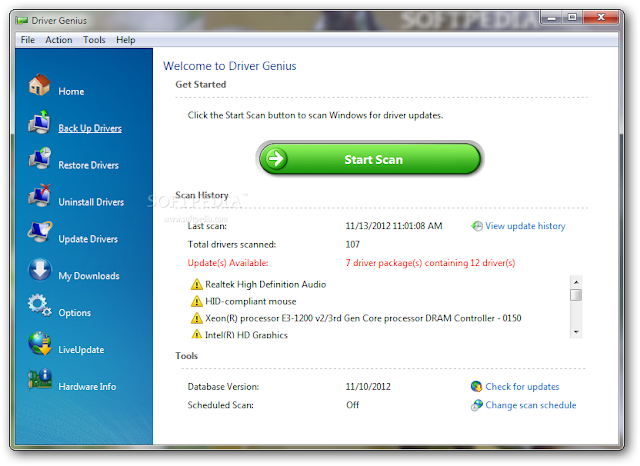Open Hardware Info text link
Screen dimensions: 640x466
pyautogui.click(x=87, y=386)
